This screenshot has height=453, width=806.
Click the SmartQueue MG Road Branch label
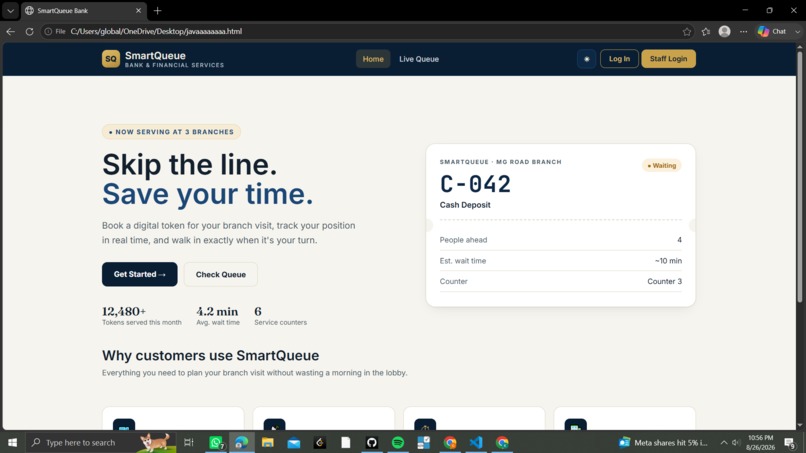tap(500, 162)
